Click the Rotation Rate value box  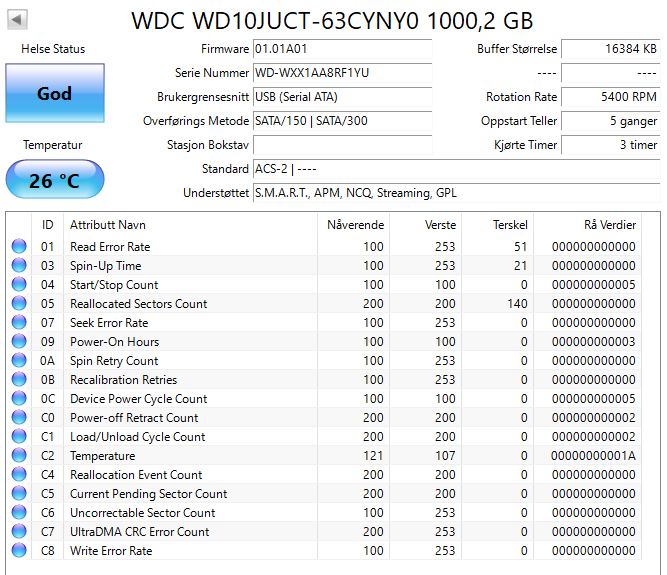tap(610, 97)
